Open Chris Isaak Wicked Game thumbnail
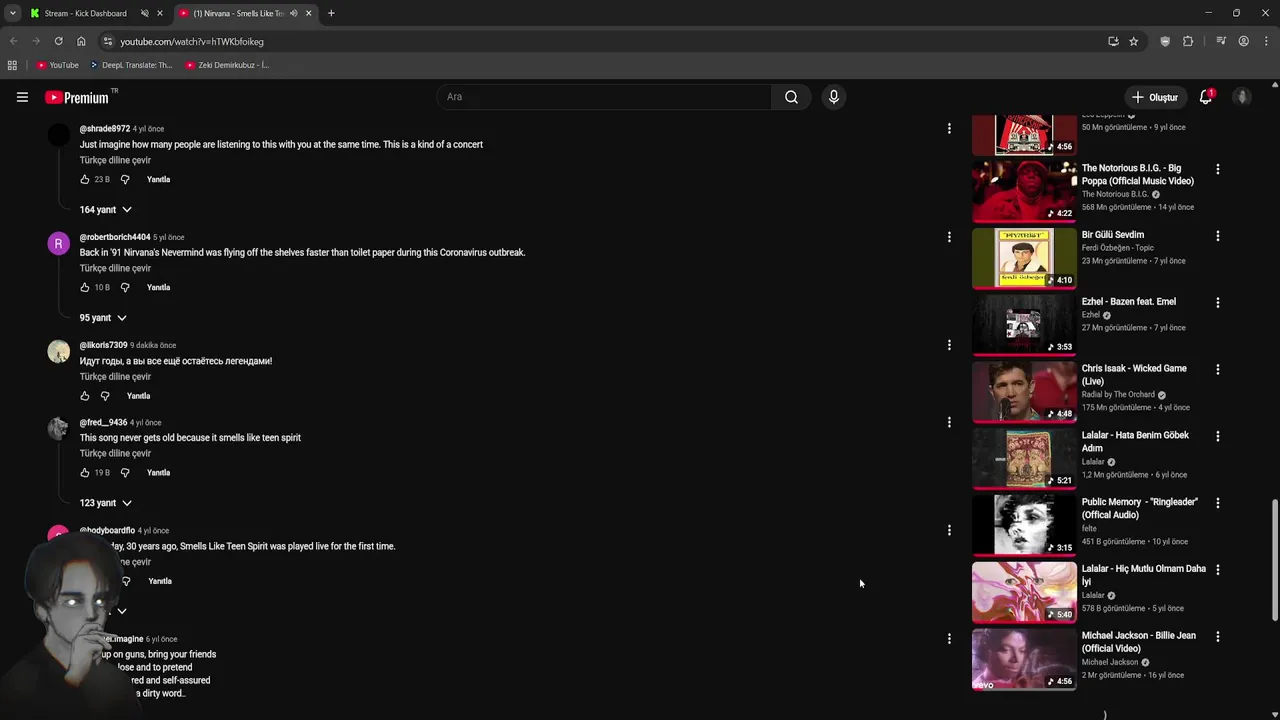 click(1024, 391)
